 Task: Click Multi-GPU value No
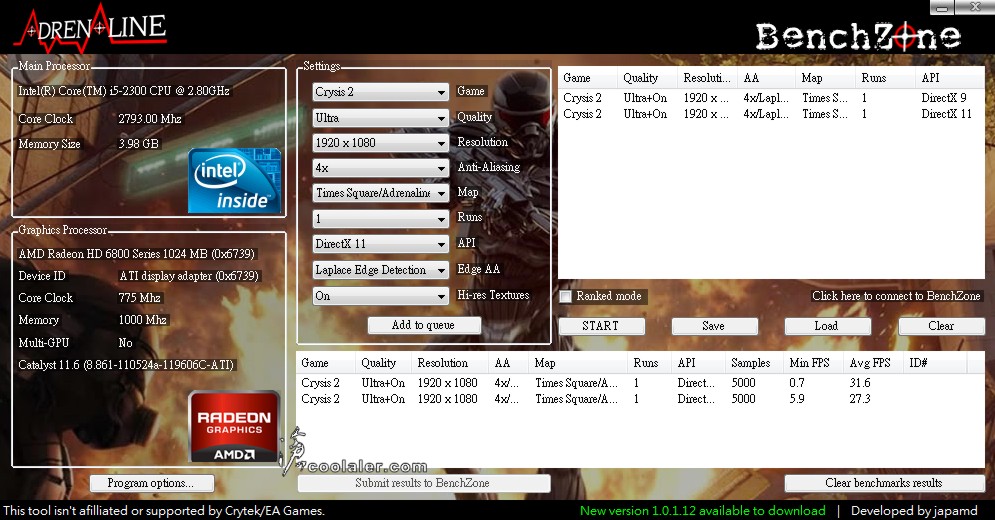(126, 343)
